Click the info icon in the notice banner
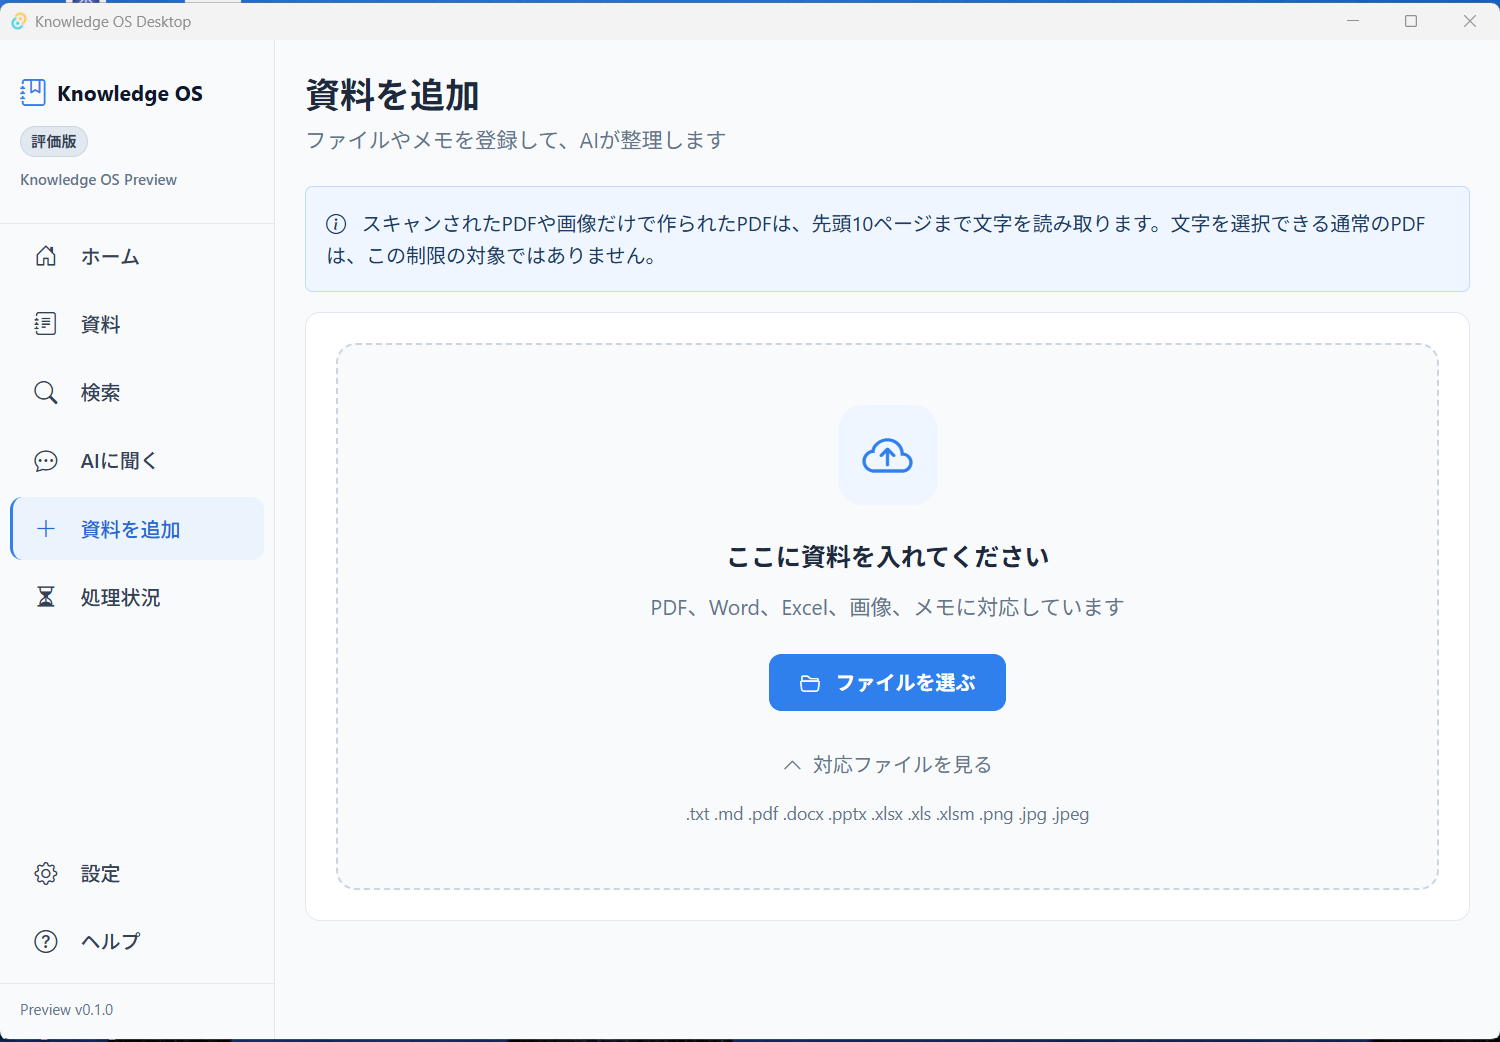 point(336,224)
